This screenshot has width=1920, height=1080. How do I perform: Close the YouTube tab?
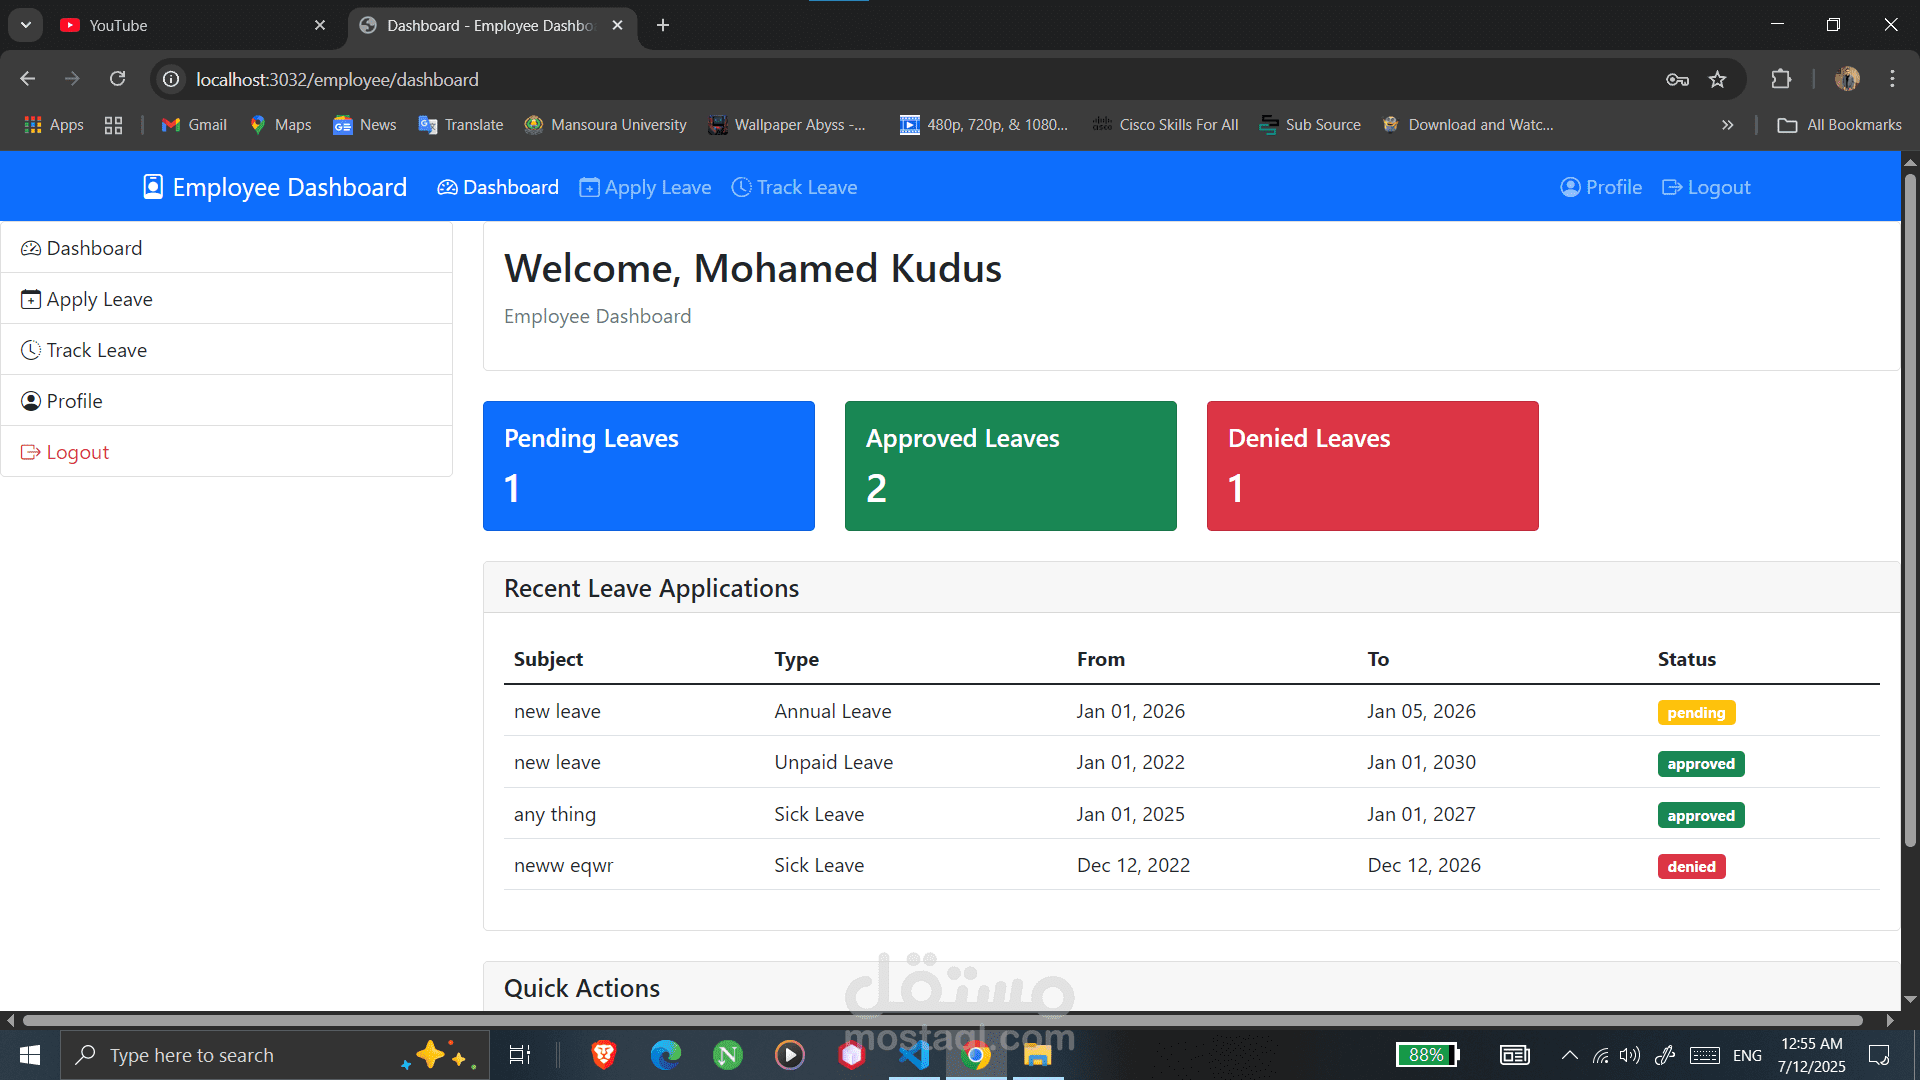point(320,25)
